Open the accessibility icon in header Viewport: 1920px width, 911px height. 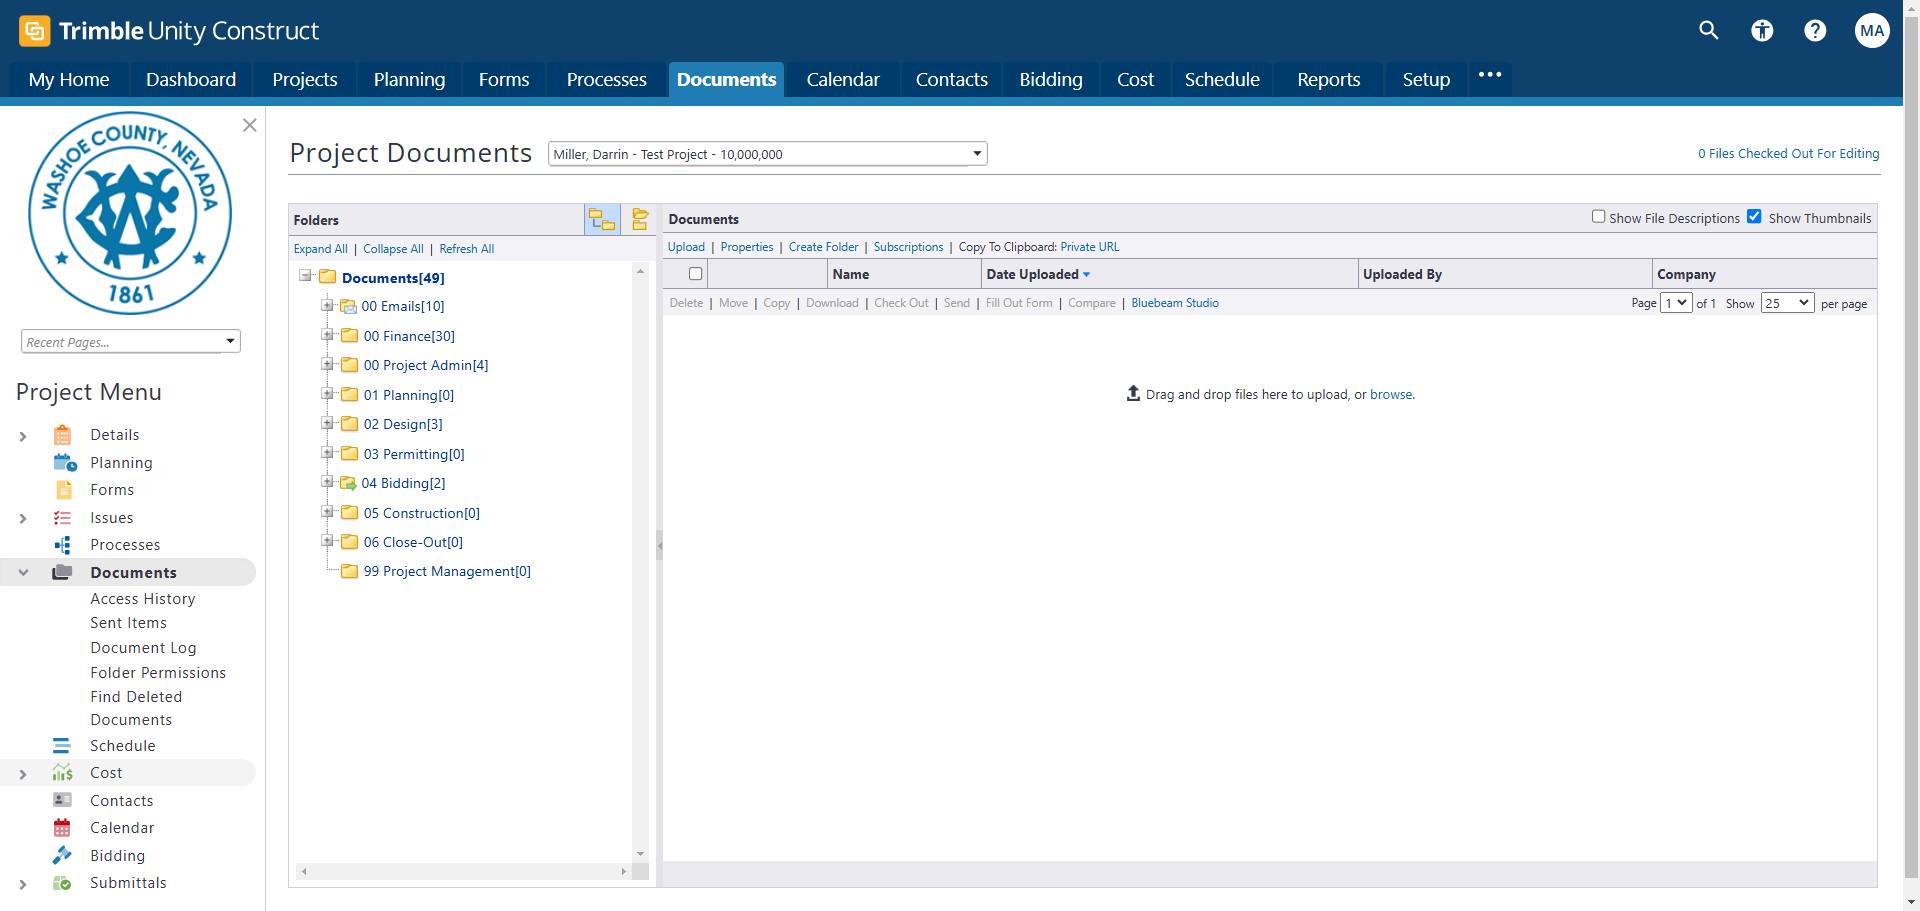click(x=1762, y=31)
